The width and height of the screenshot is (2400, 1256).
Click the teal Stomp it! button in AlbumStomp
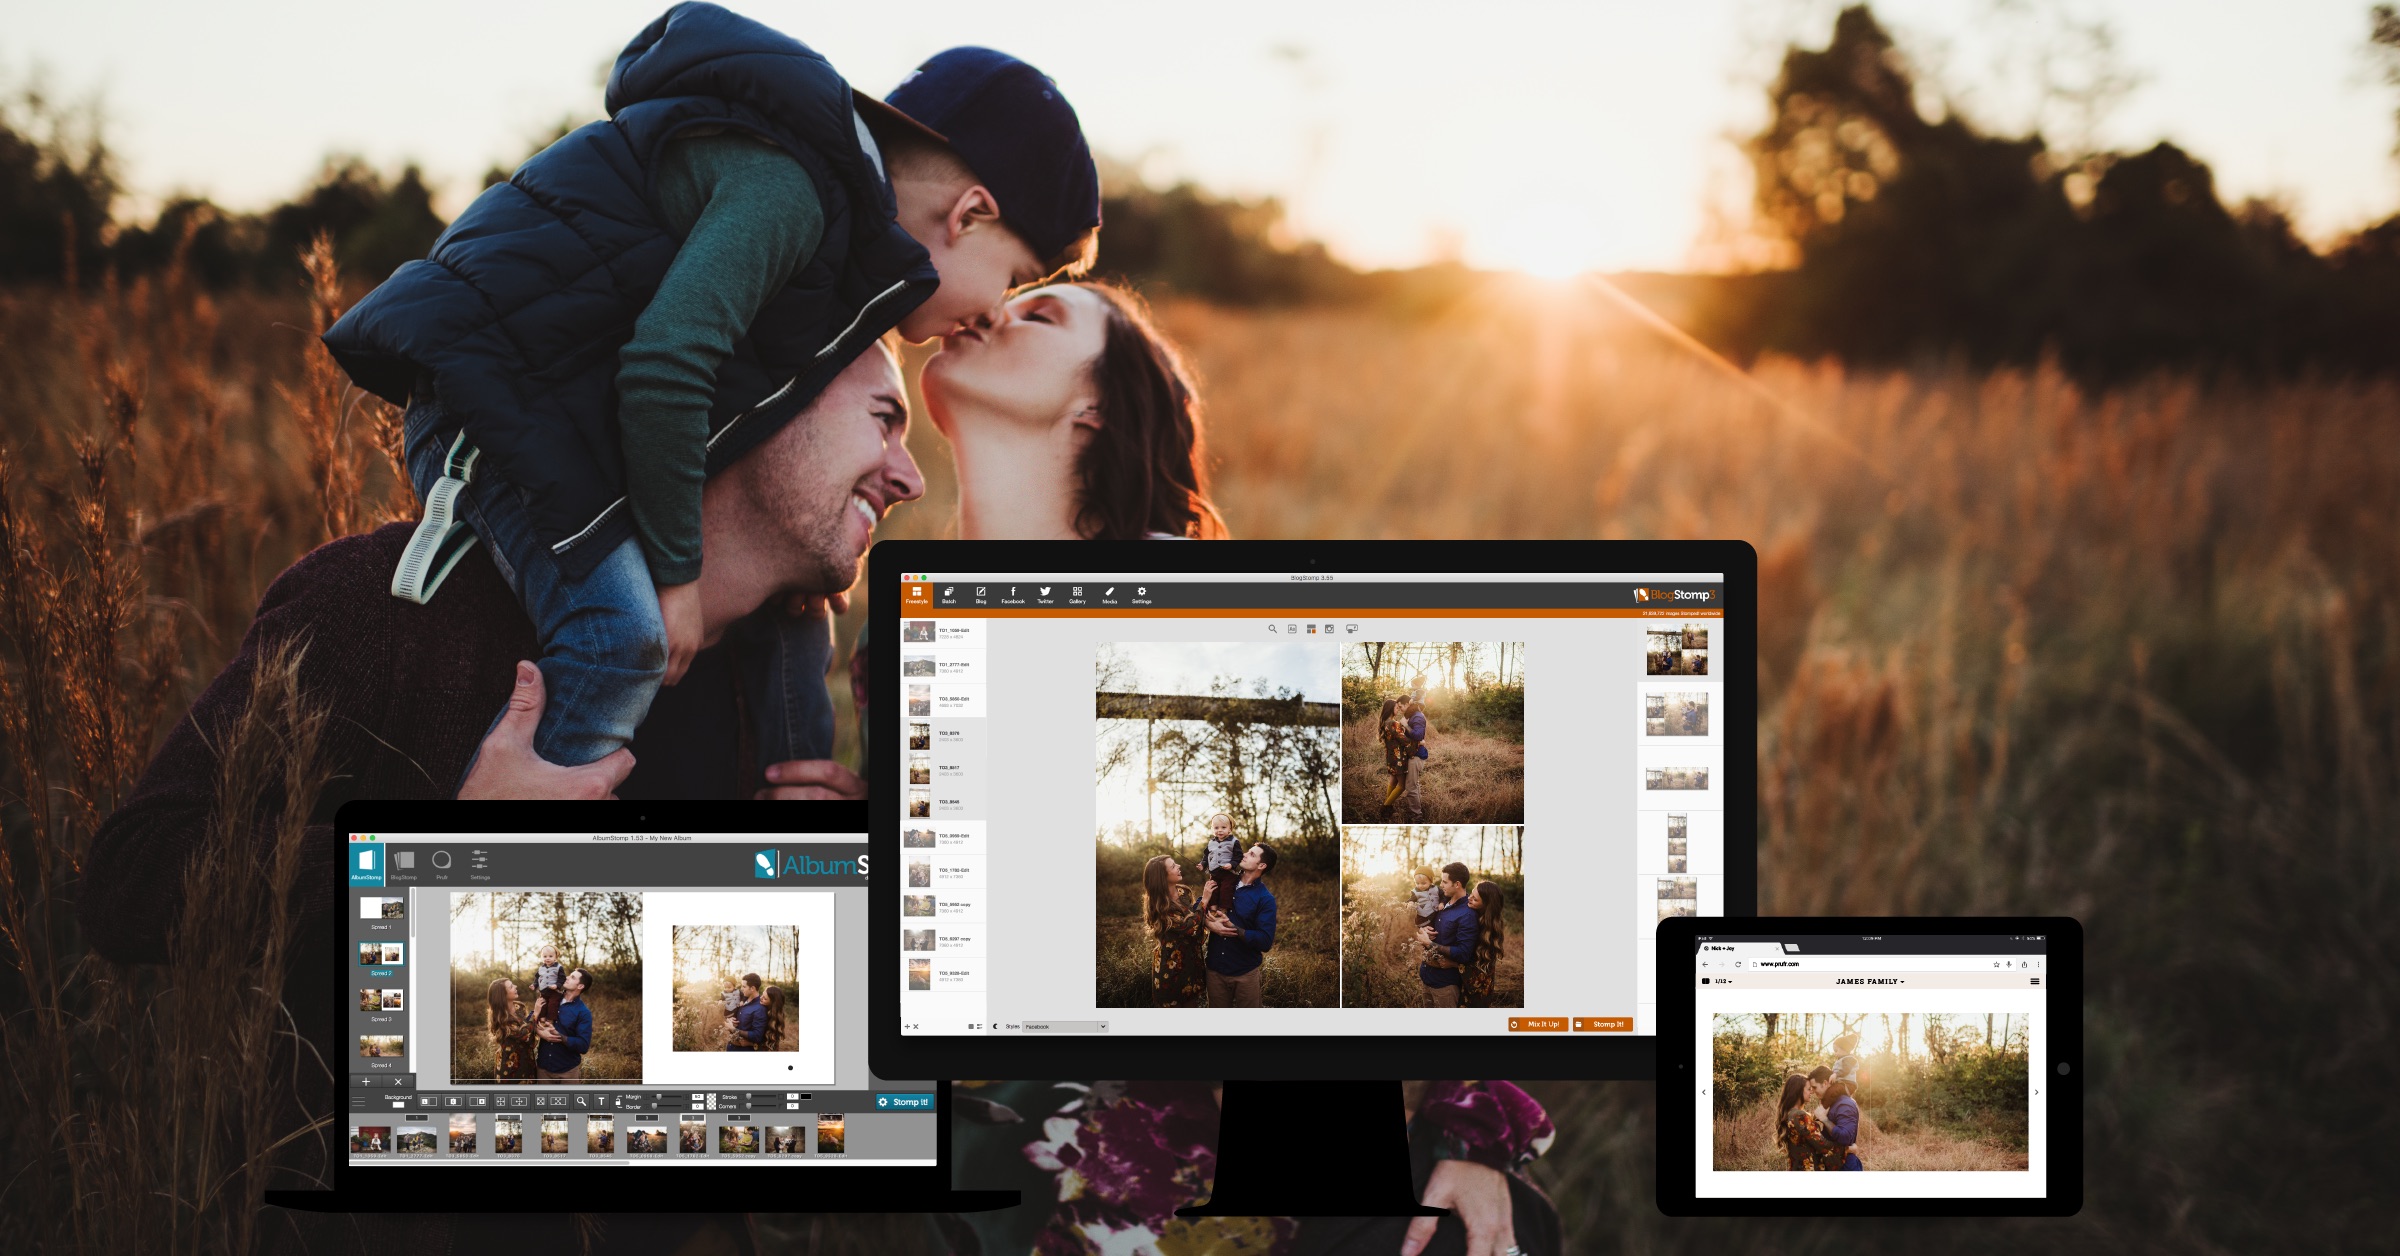pyautogui.click(x=905, y=1102)
